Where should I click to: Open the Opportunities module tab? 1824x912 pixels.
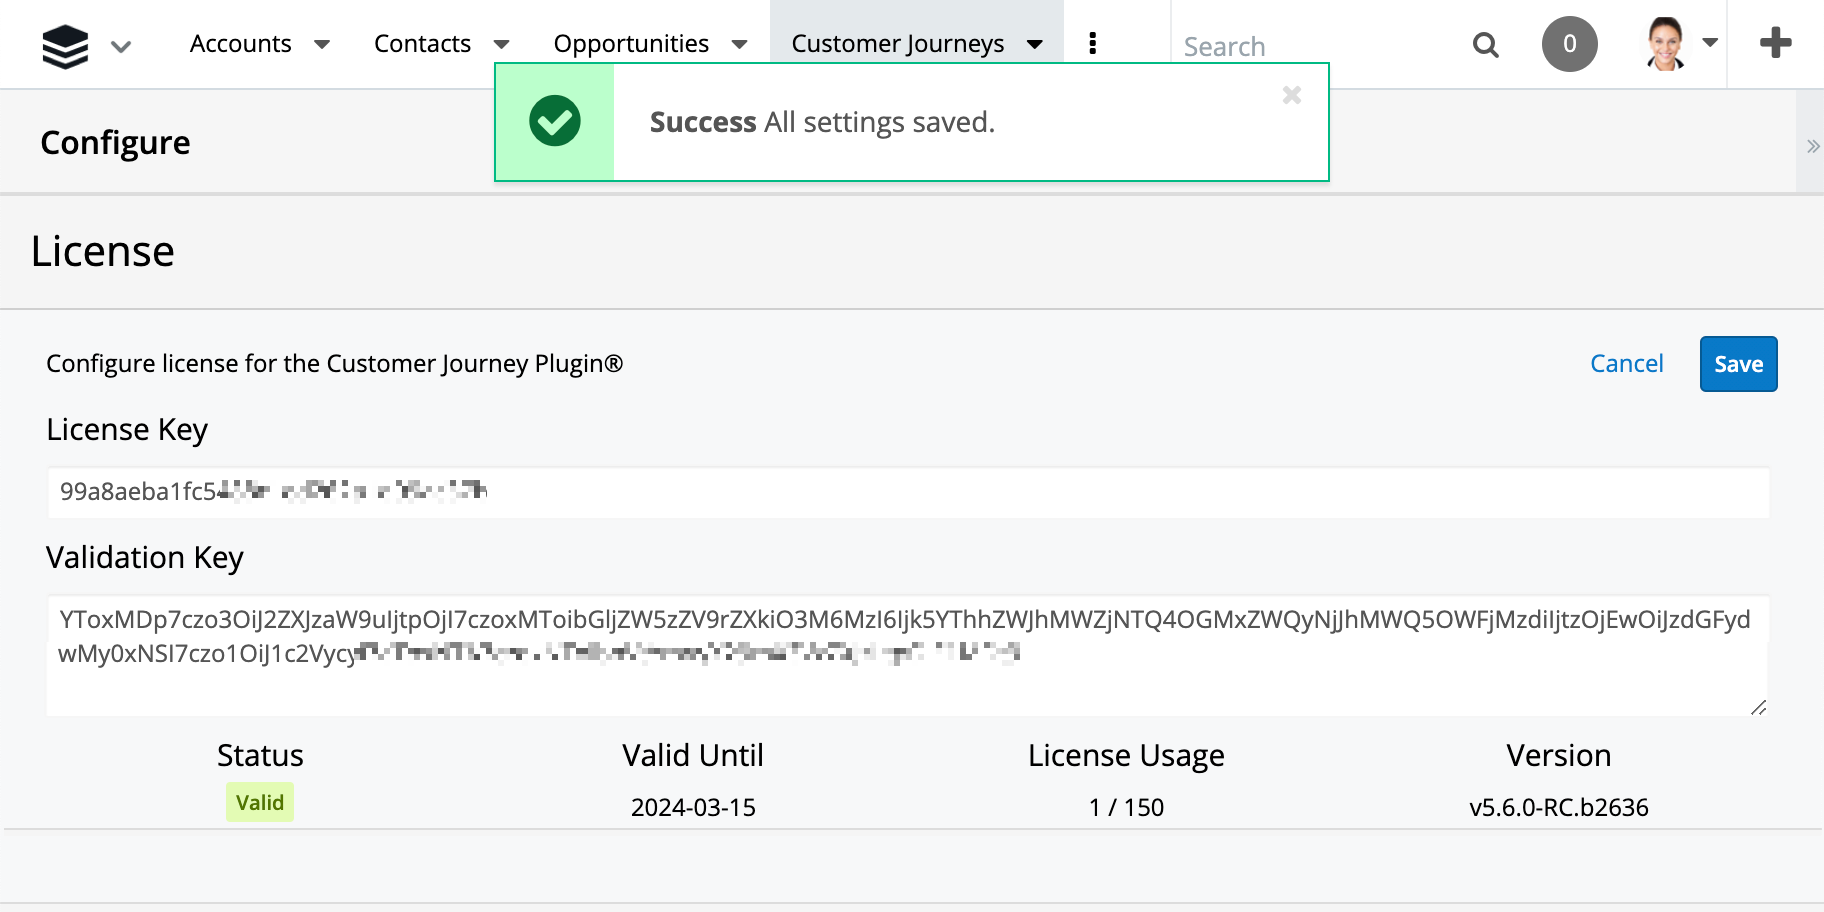(631, 44)
